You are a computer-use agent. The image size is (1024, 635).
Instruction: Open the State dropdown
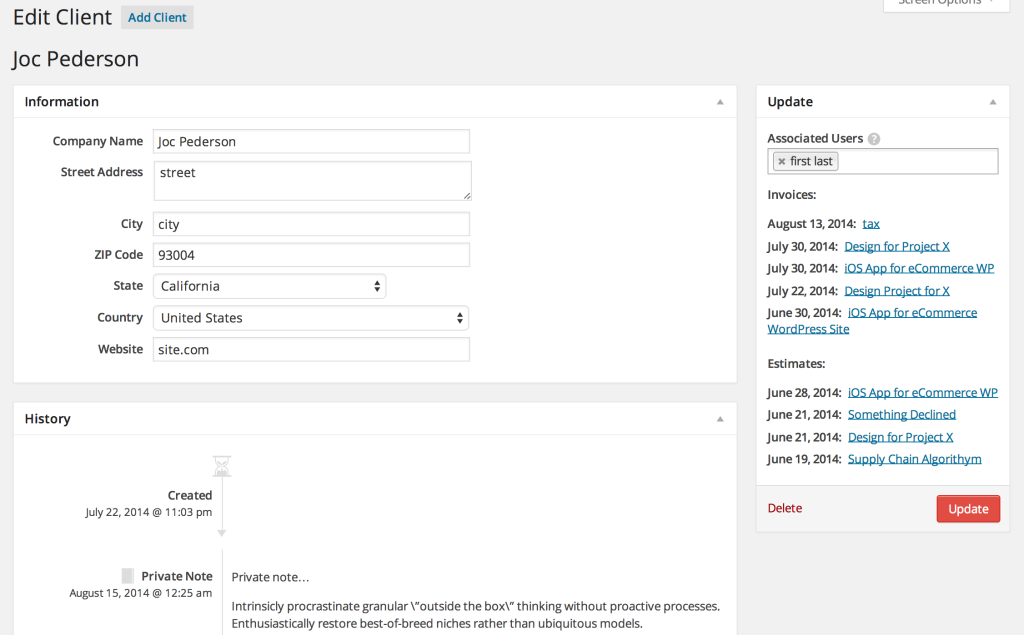268,286
